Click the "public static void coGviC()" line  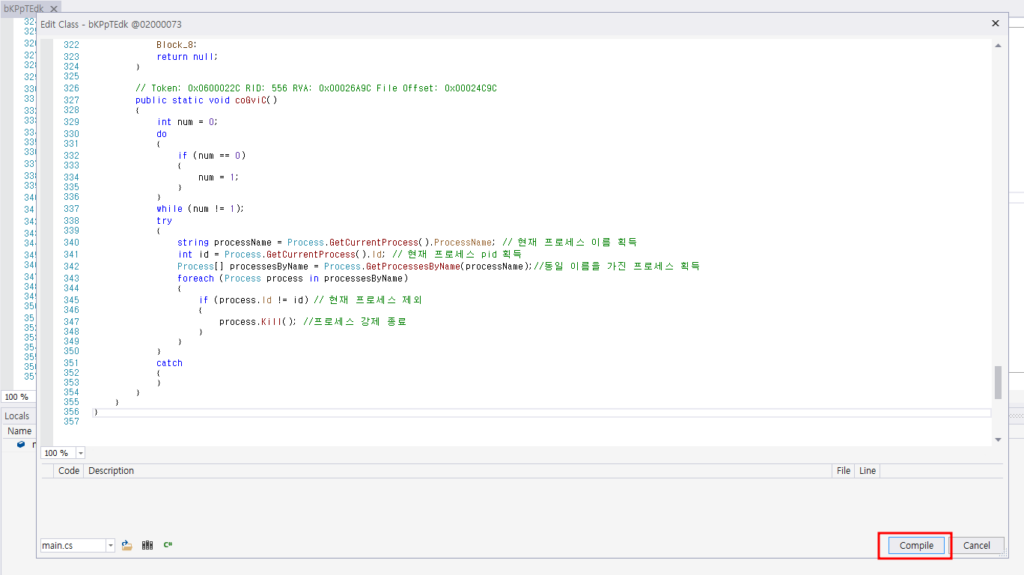tap(206, 100)
